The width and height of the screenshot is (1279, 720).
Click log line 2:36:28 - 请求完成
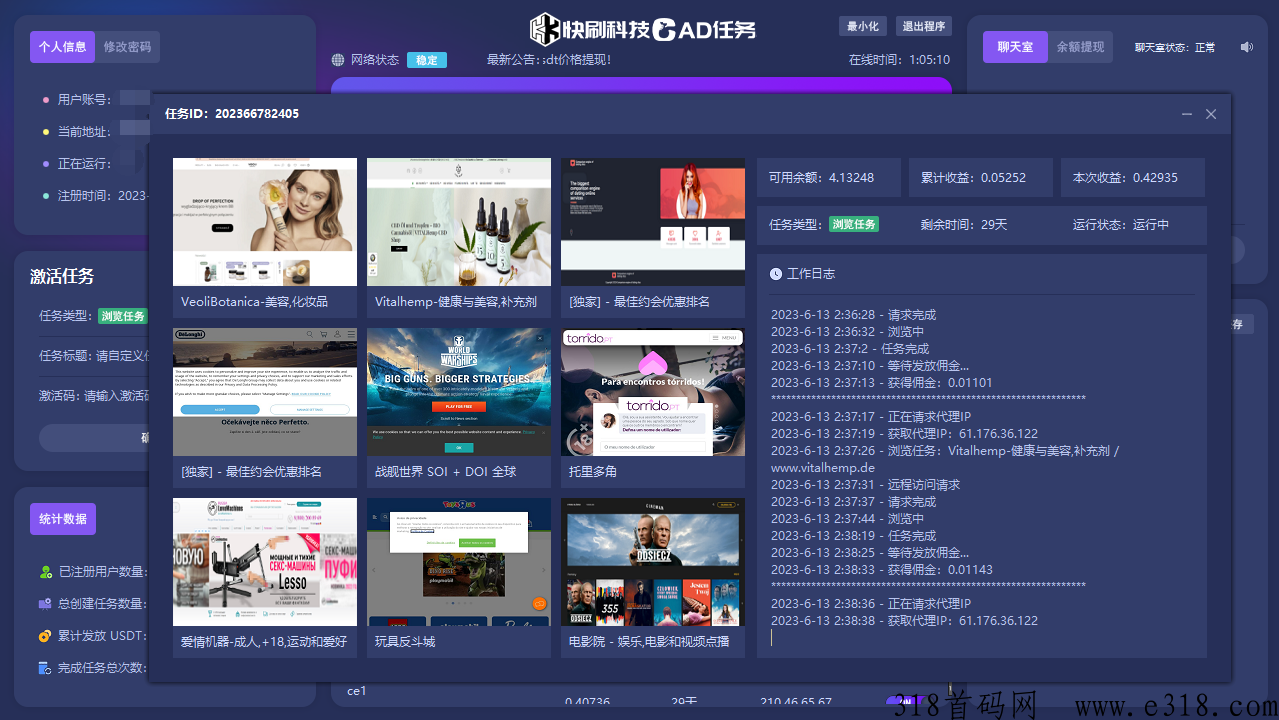coord(853,315)
